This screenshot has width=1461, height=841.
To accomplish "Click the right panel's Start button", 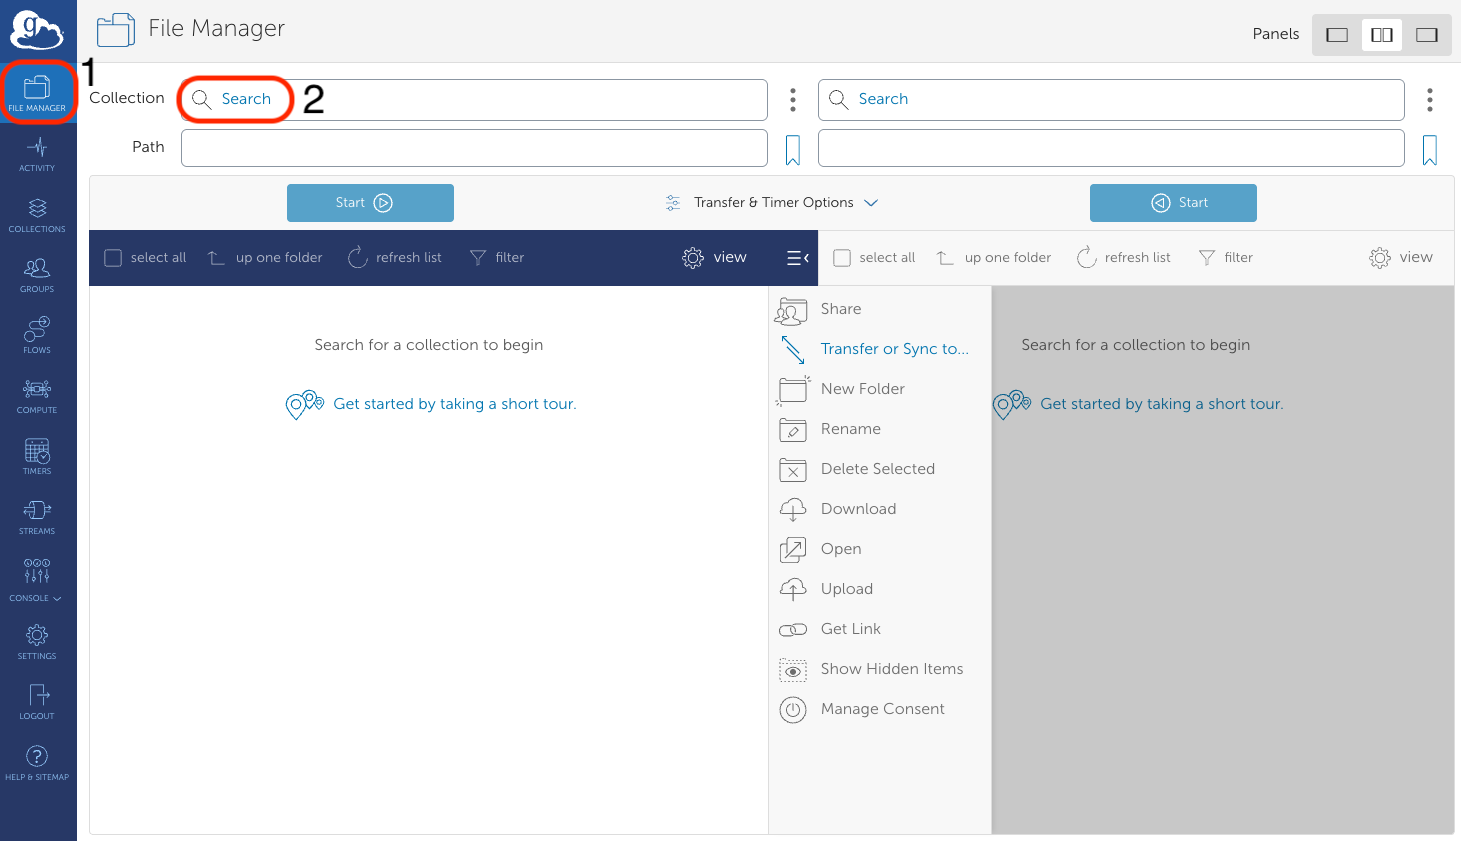I will tap(1173, 202).
